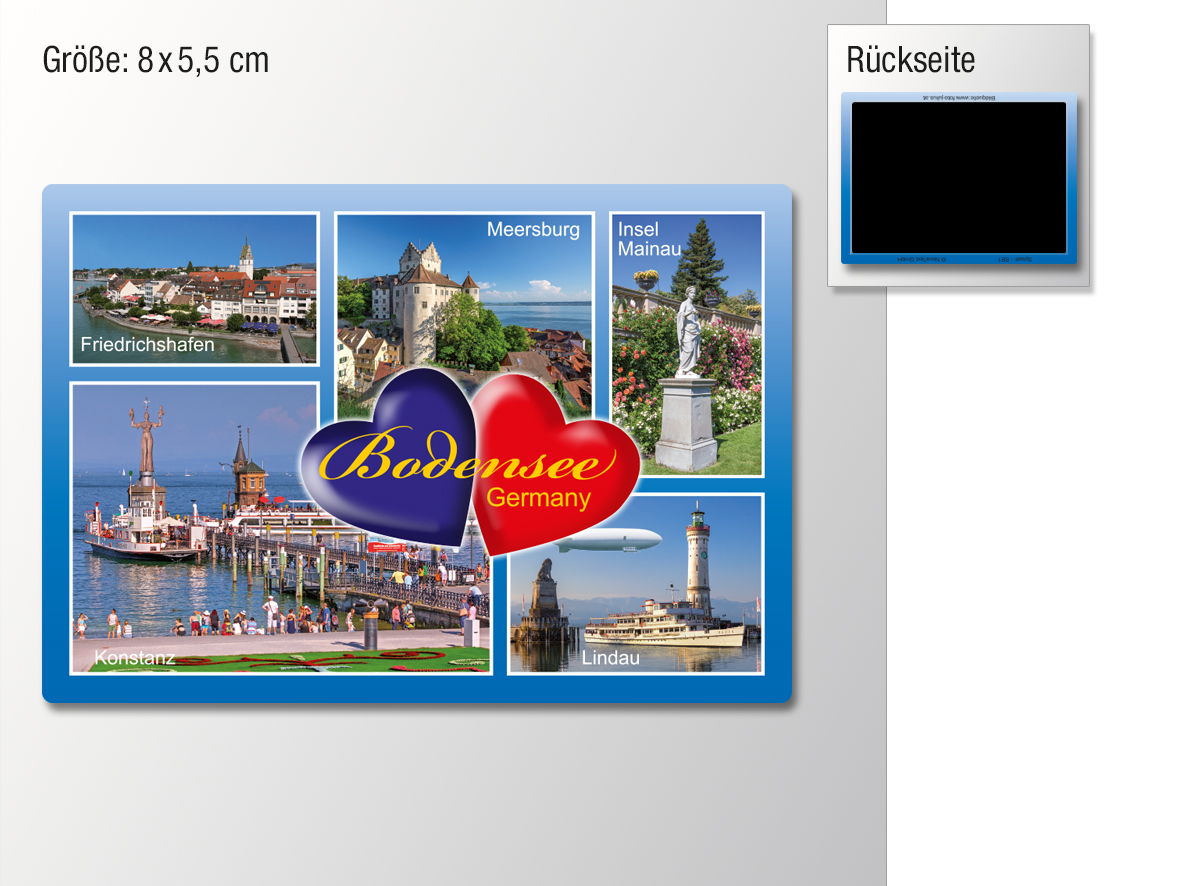Click the 'Konstanz' caption
1181x886 pixels.
(x=135, y=658)
